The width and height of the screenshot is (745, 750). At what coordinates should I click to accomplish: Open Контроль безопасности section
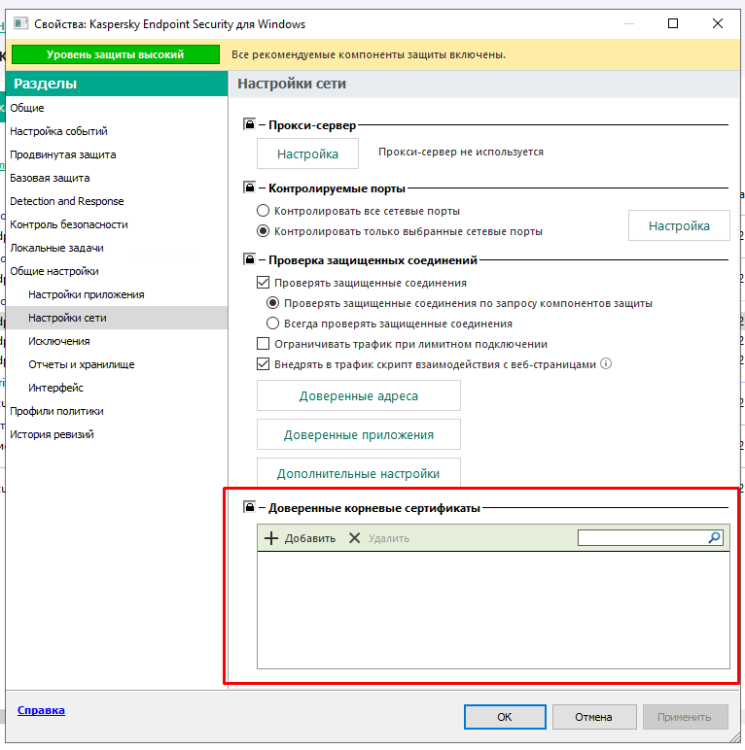(x=116, y=224)
